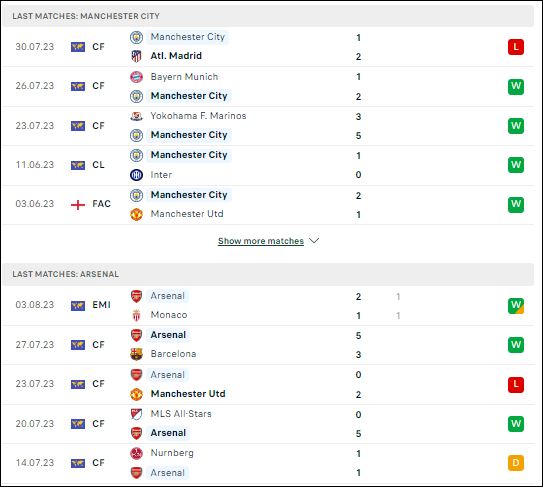Click the Bayern Munich club crest
This screenshot has width=543, height=487.
click(136, 77)
